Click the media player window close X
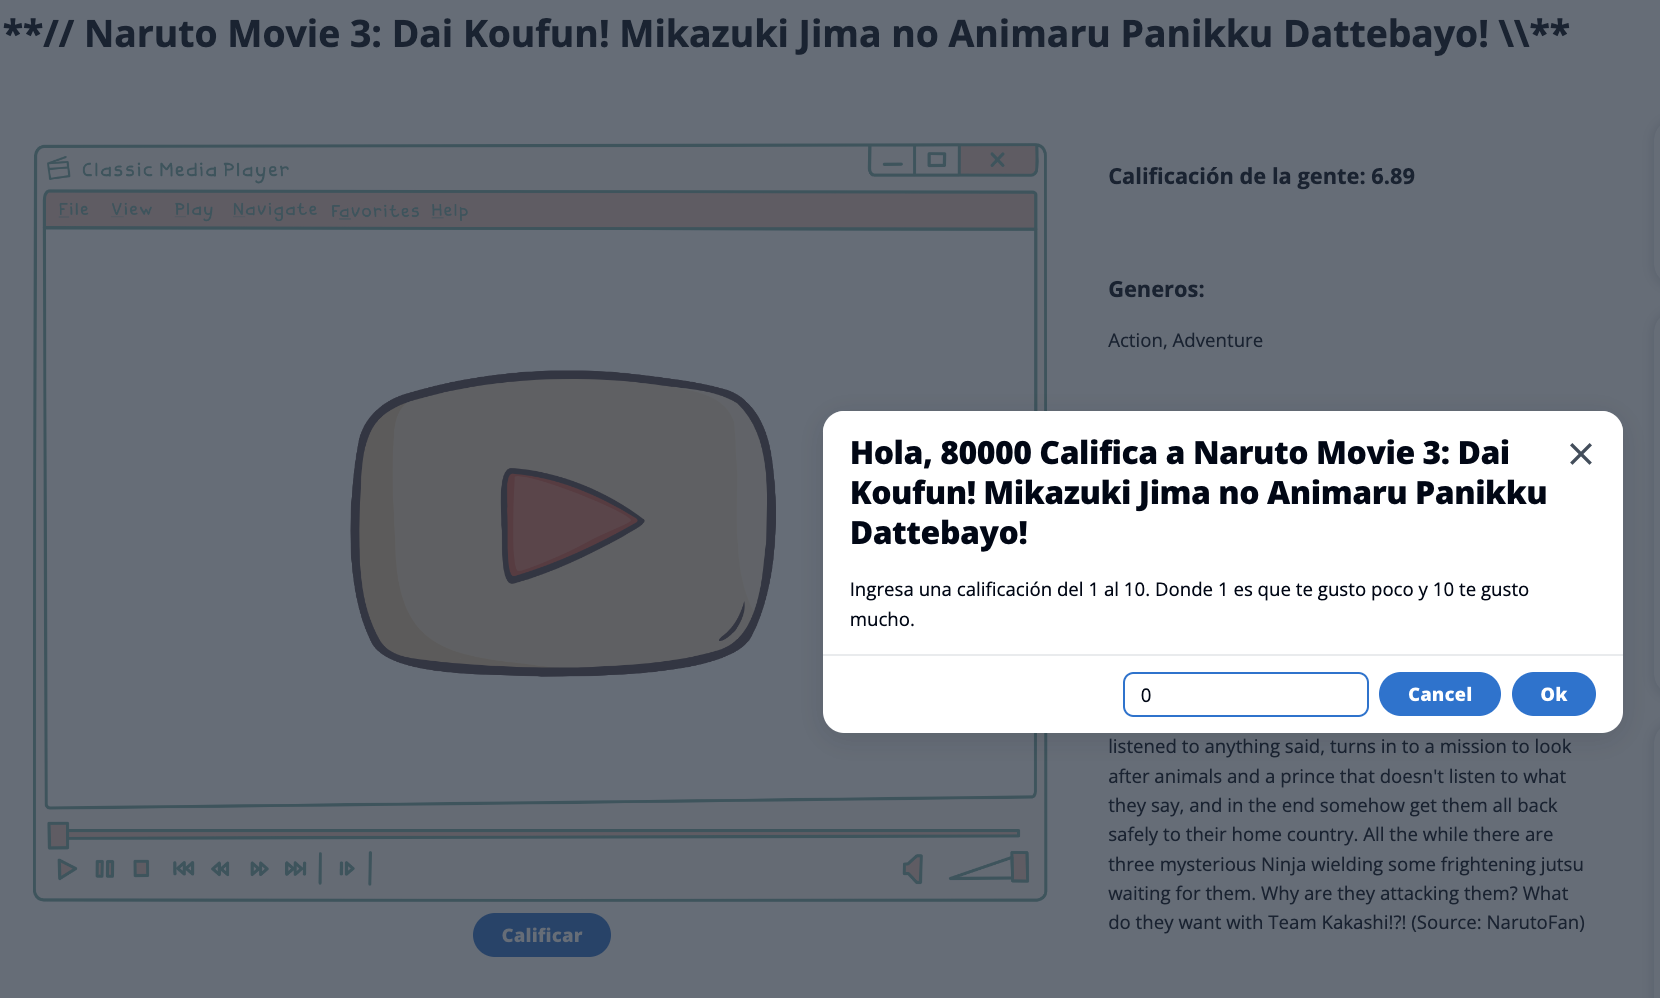This screenshot has height=998, width=1660. click(997, 160)
